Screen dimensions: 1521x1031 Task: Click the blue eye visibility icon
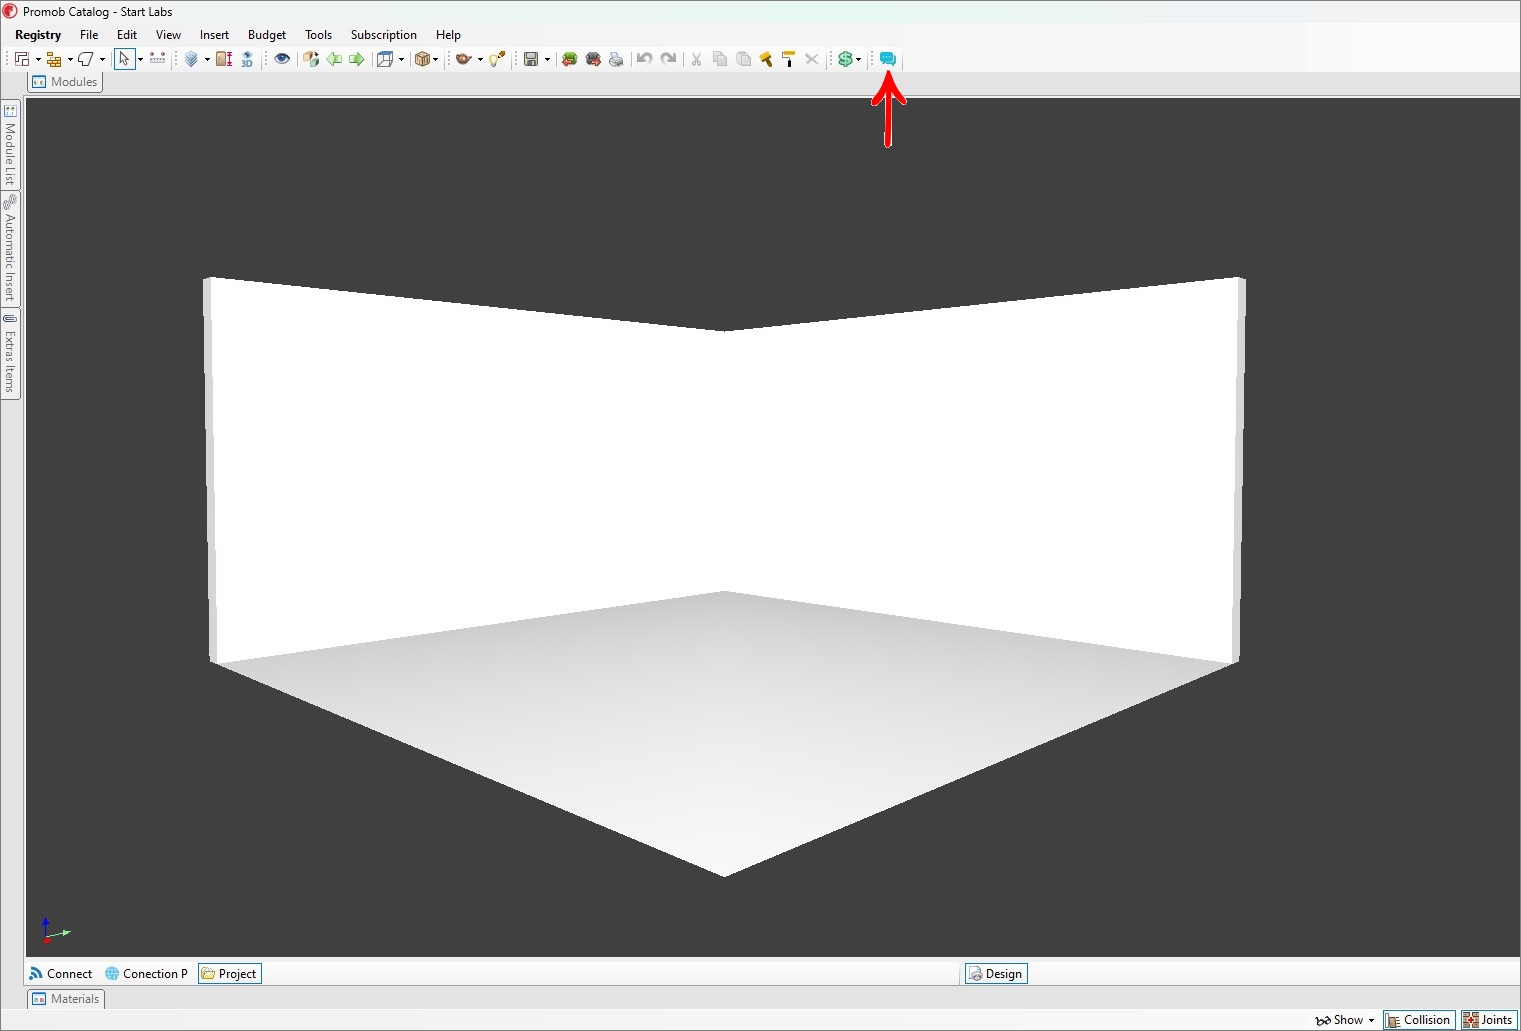point(282,59)
